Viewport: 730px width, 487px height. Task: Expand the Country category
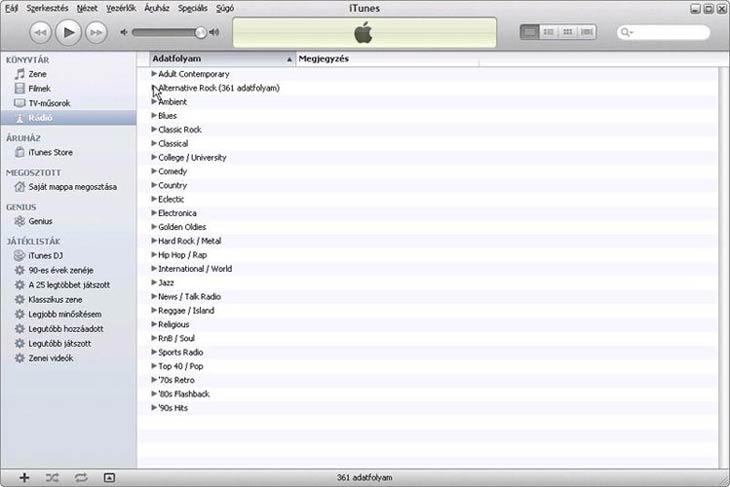pyautogui.click(x=154, y=185)
